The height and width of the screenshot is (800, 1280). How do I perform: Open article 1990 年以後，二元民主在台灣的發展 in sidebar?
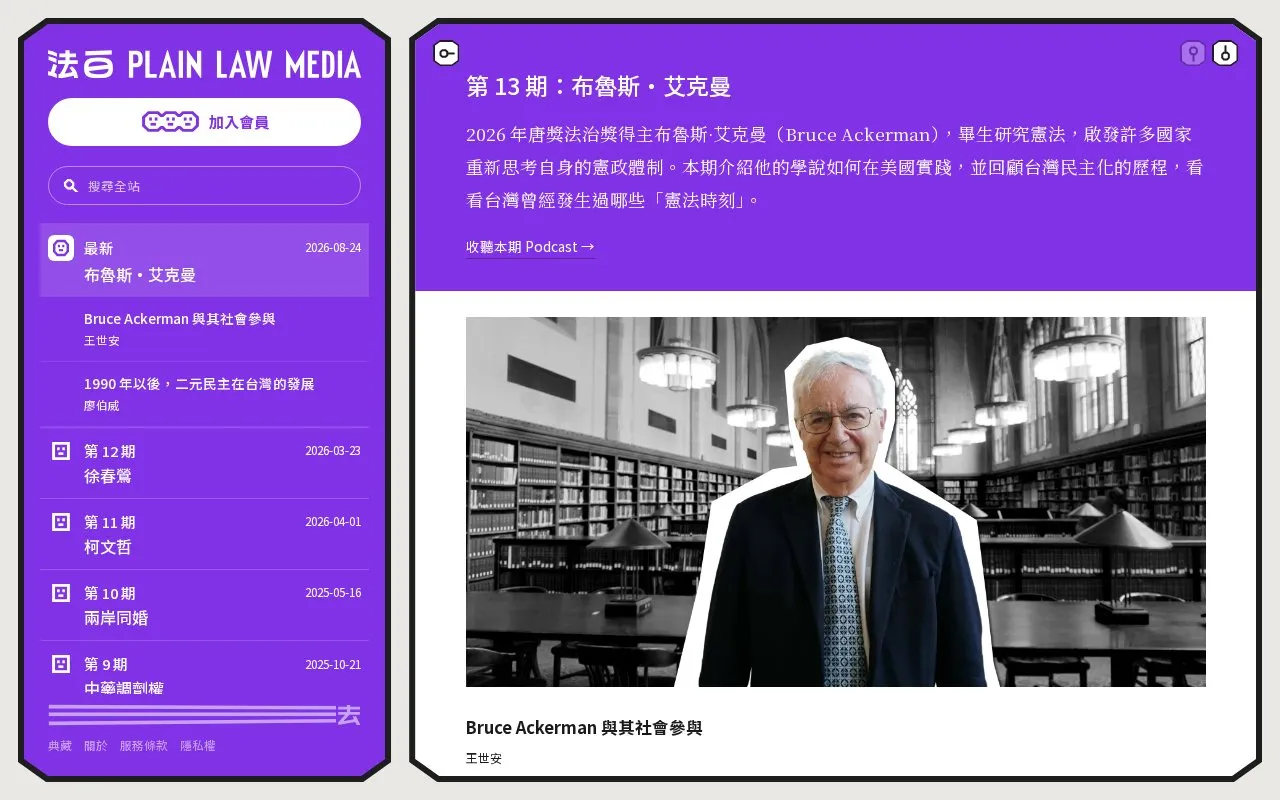[x=204, y=394]
